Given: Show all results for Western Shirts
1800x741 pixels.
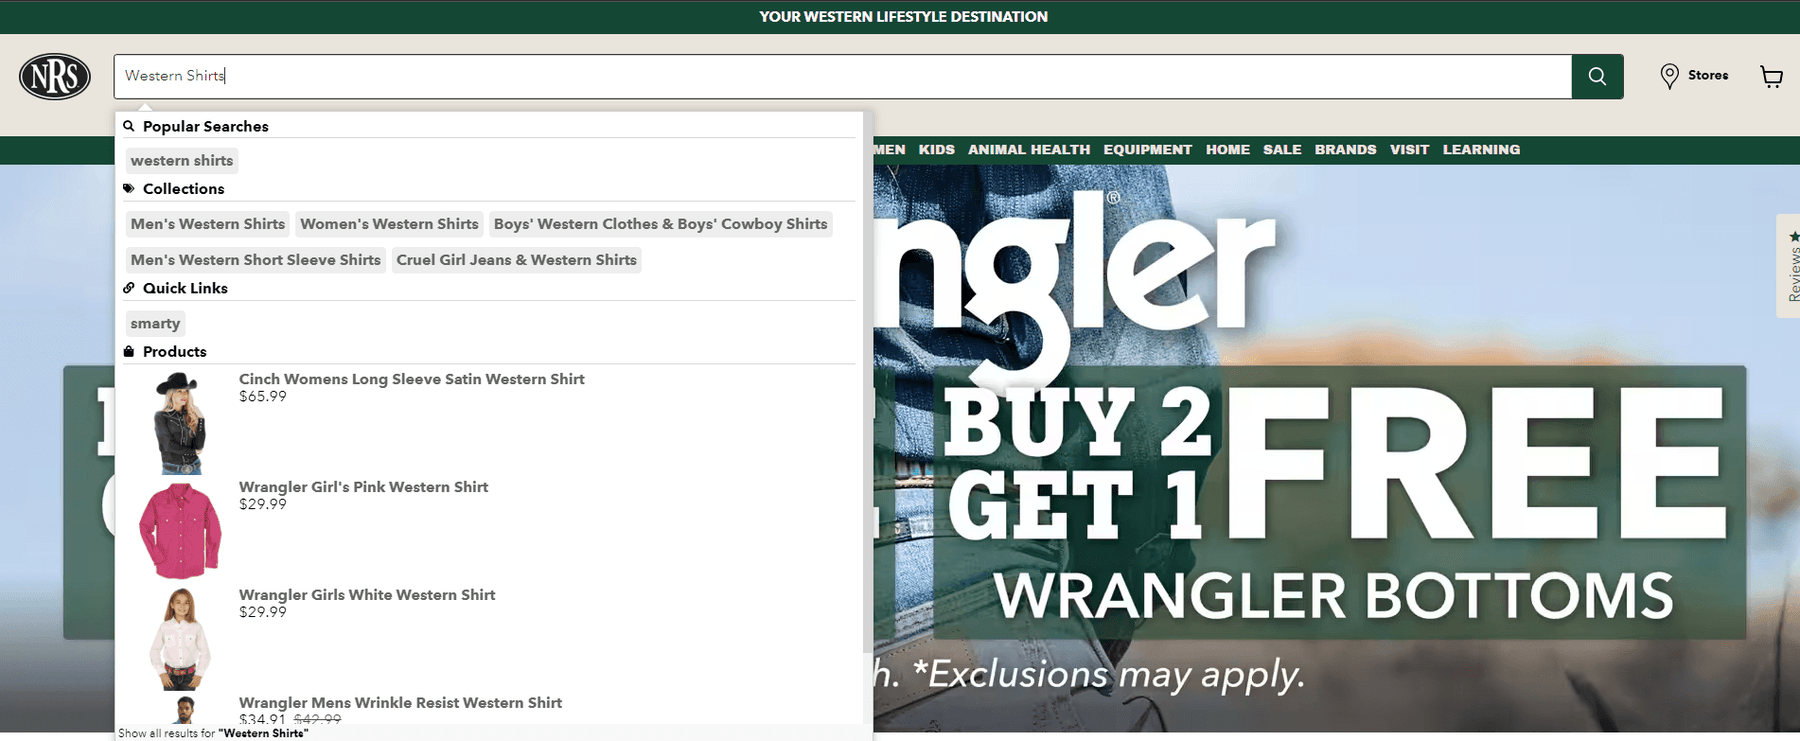Looking at the screenshot, I should tap(213, 733).
